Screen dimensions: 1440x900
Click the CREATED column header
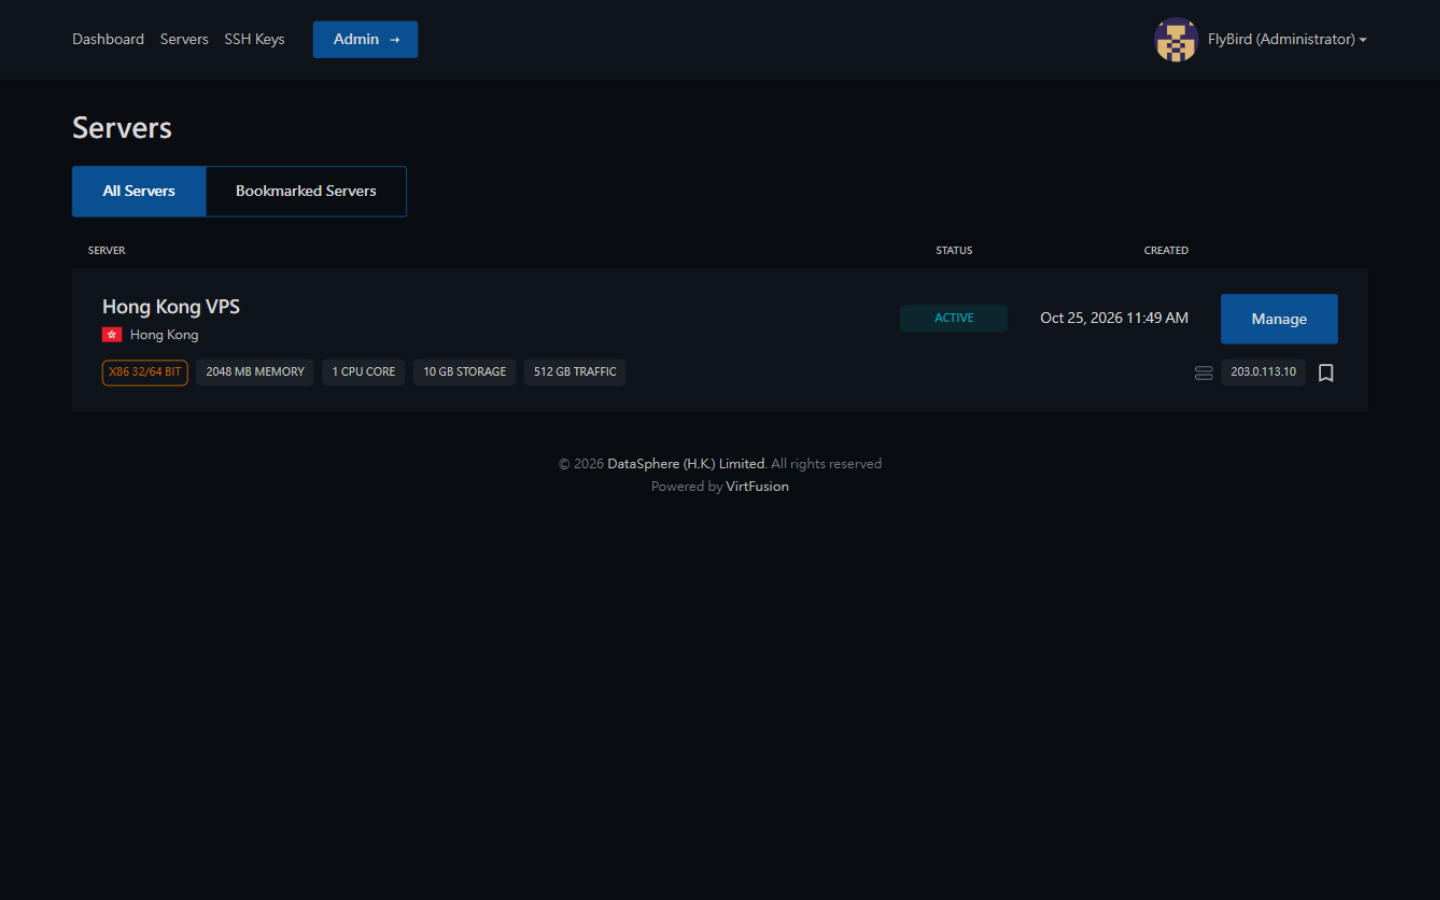1166,250
